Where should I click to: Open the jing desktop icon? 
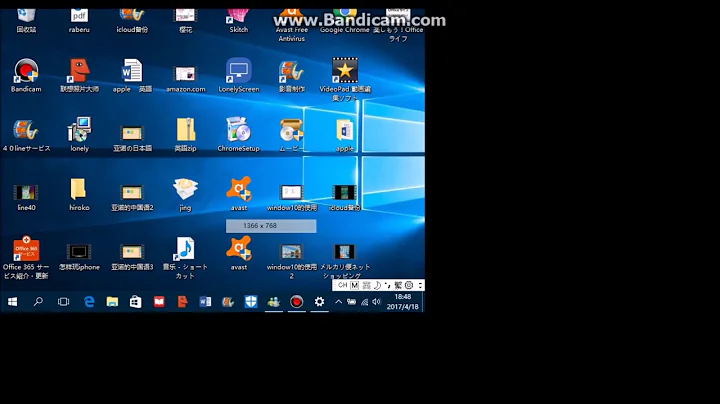pos(186,189)
